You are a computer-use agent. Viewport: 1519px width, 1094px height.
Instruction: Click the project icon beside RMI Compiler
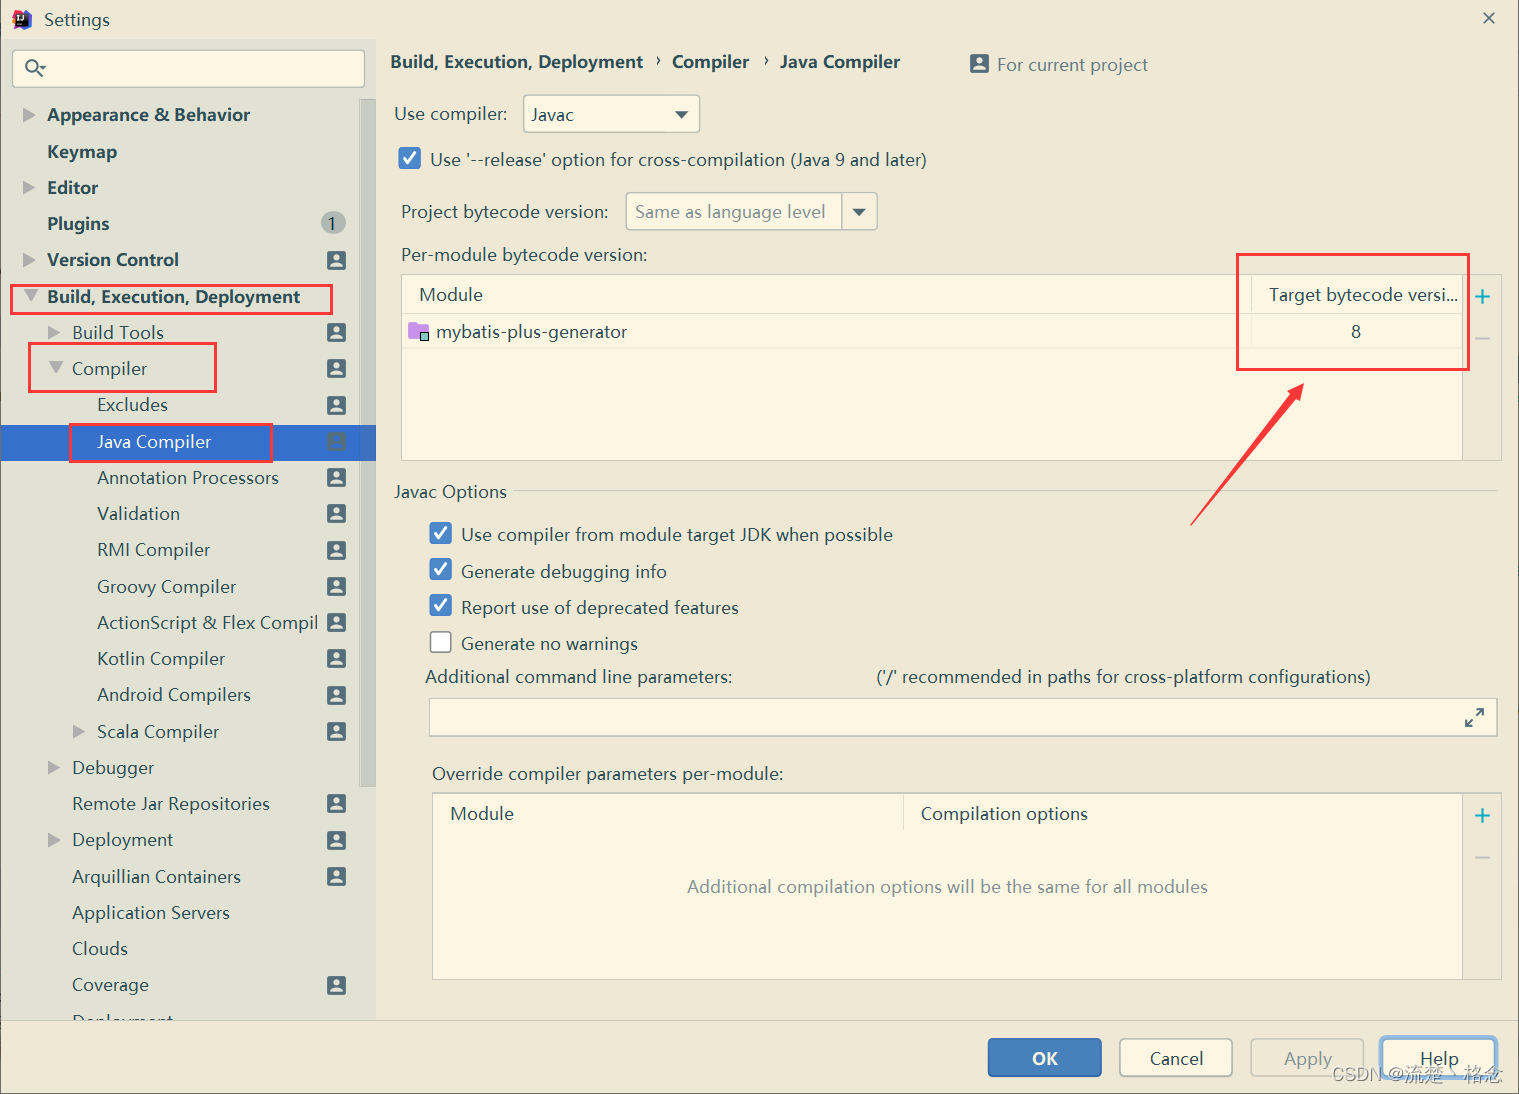click(336, 550)
